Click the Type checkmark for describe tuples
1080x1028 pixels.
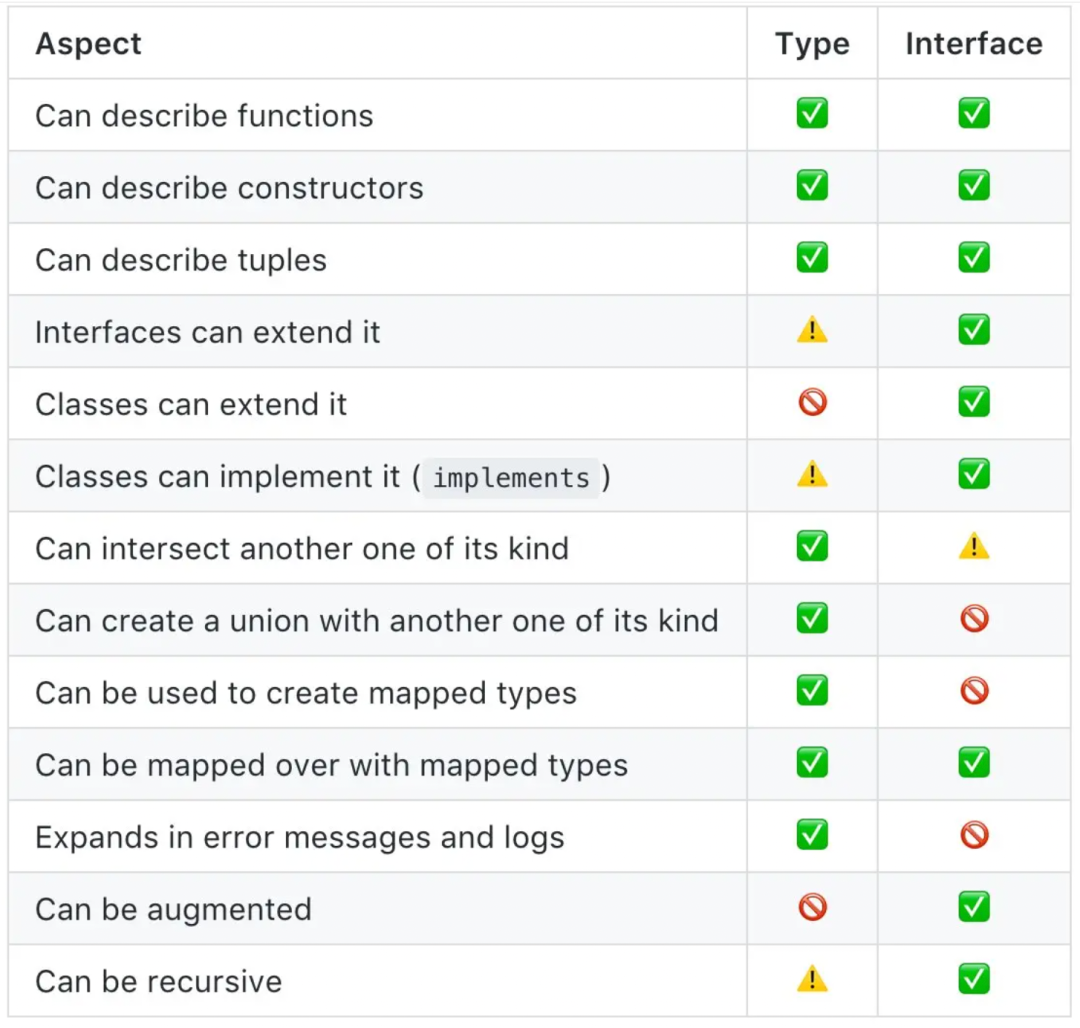pyautogui.click(x=812, y=259)
